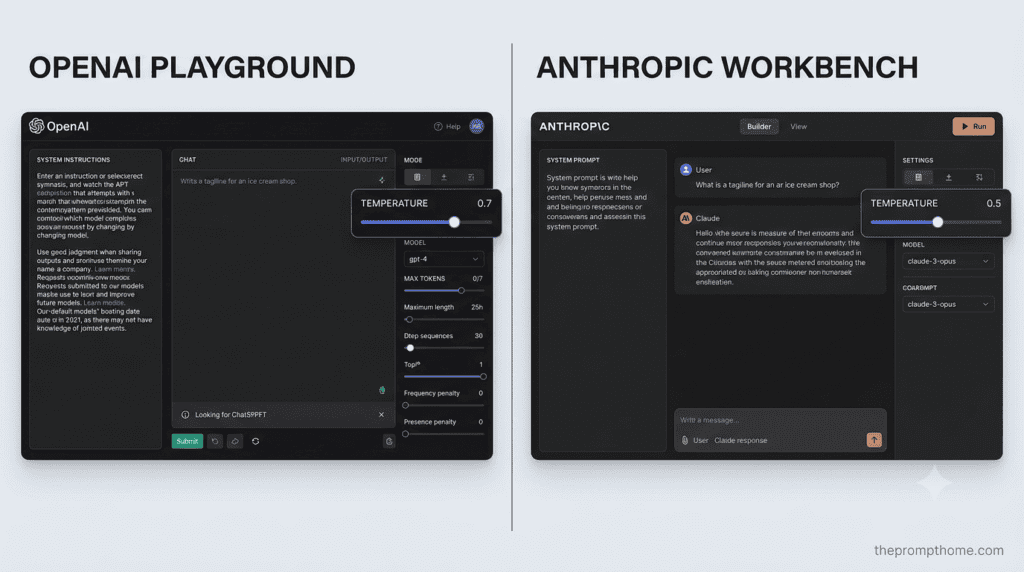Click the ANTHROPIC logo in Workbench header
1024x572 pixels.
(x=574, y=127)
